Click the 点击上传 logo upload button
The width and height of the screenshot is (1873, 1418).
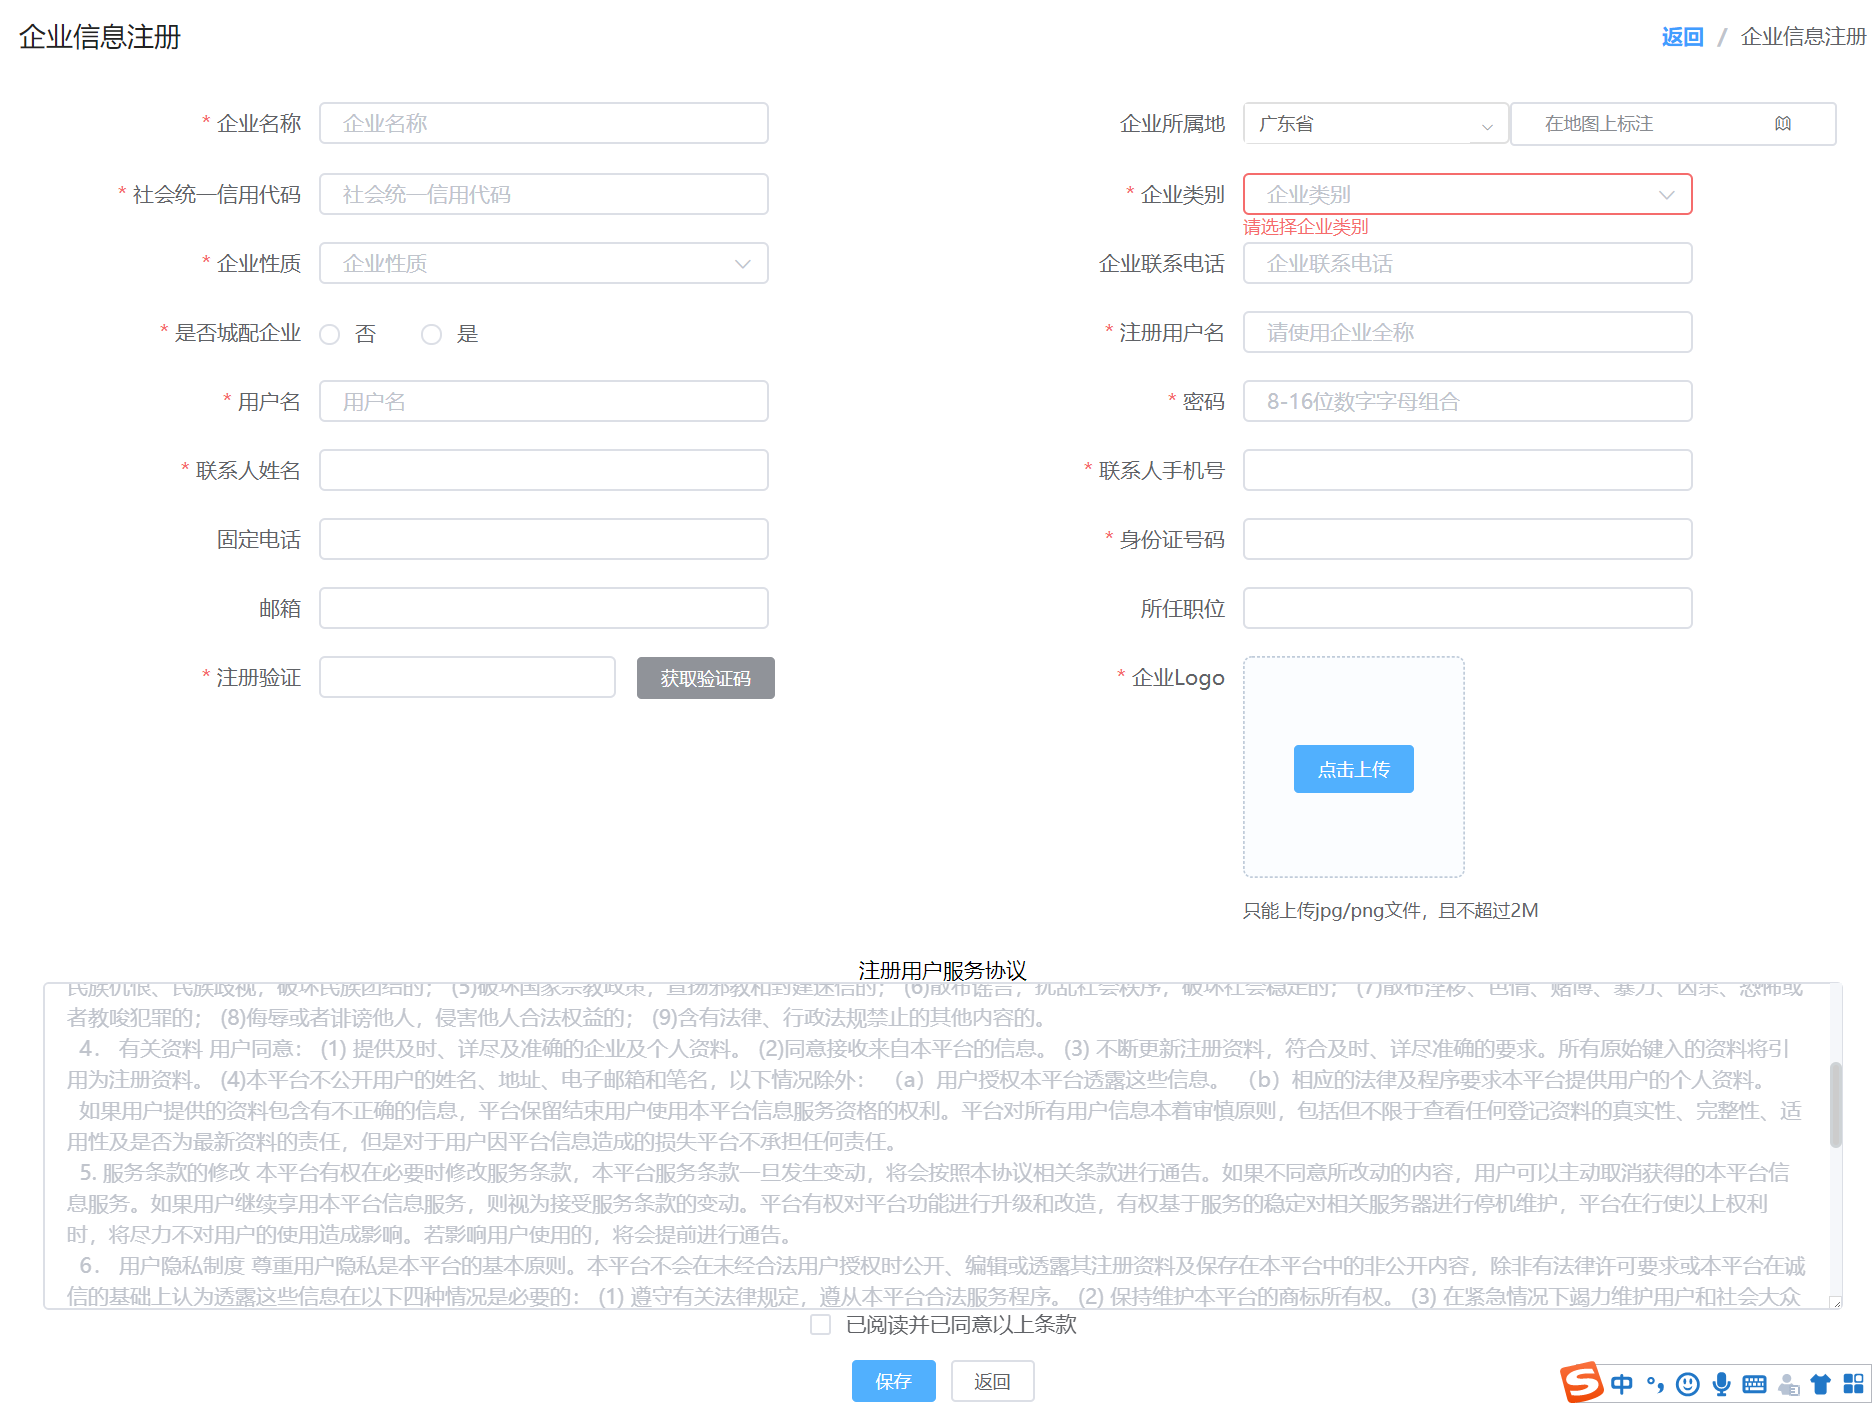tap(1354, 769)
